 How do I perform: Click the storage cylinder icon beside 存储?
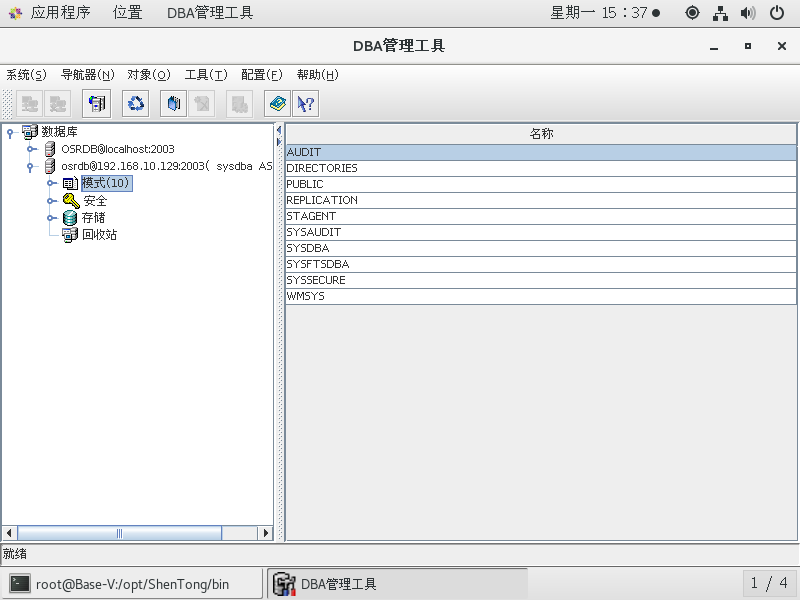[70, 218]
